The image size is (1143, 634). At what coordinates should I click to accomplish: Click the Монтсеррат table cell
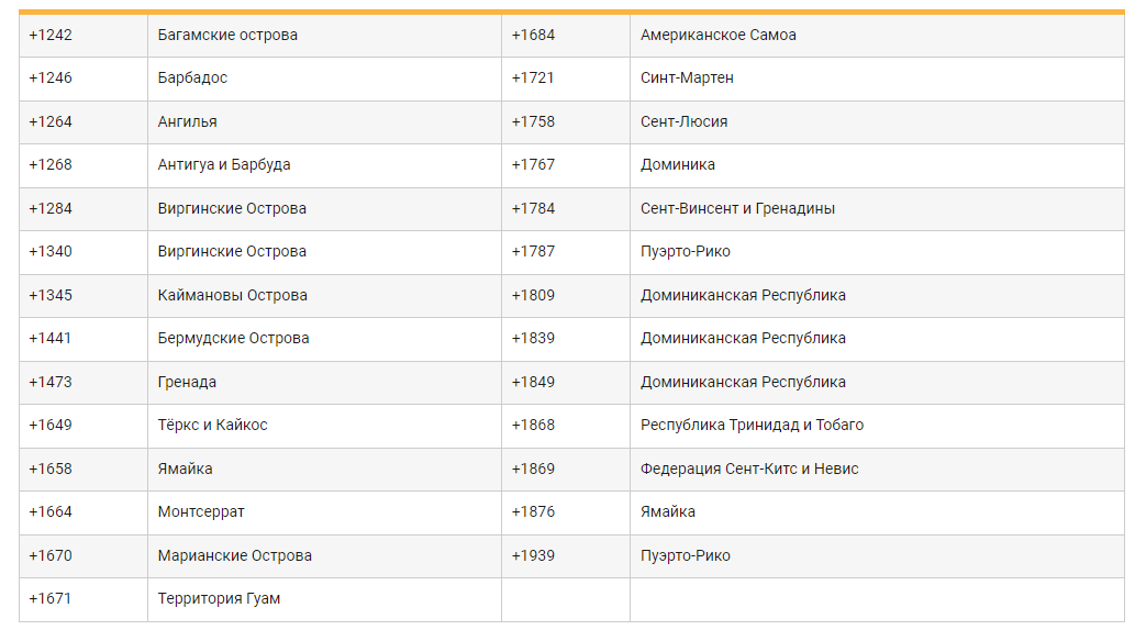(x=201, y=512)
